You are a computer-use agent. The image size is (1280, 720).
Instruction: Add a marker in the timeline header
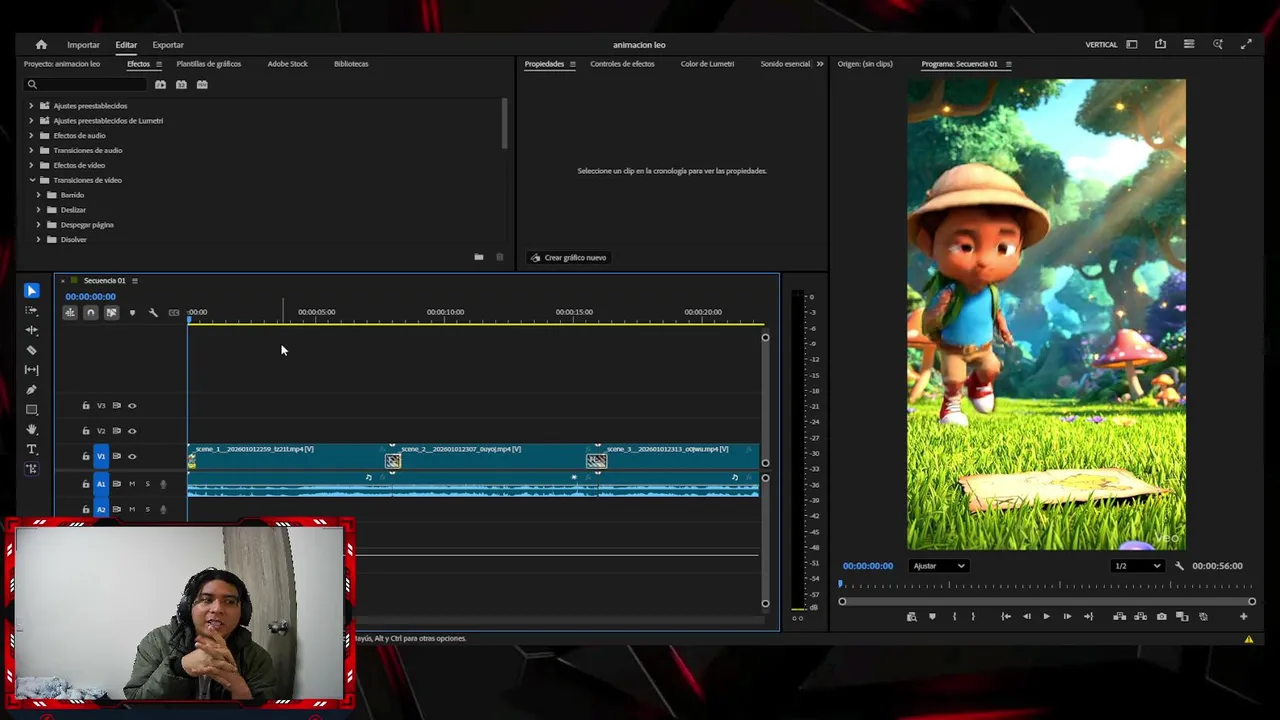click(132, 313)
